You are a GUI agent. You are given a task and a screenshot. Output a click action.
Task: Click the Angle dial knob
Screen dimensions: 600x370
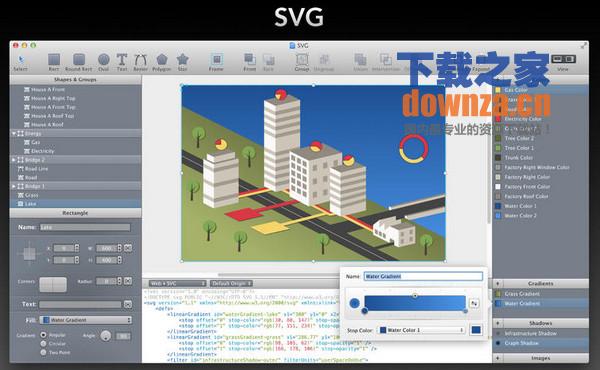click(x=106, y=336)
